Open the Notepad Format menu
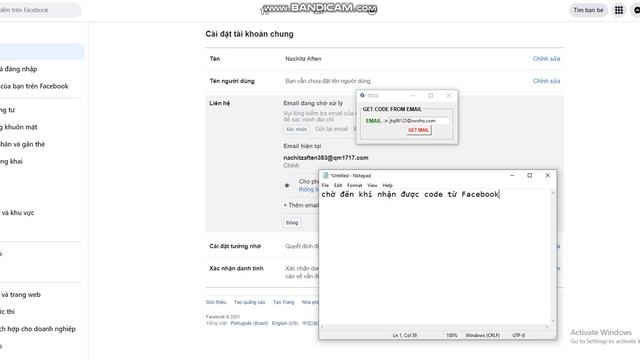640x360 pixels. tap(354, 185)
